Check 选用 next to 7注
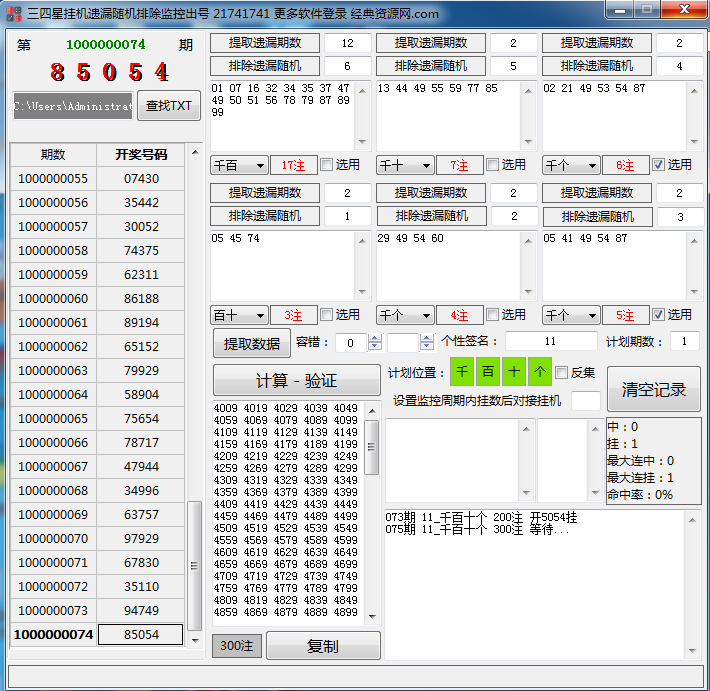This screenshot has height=691, width=710. point(492,164)
